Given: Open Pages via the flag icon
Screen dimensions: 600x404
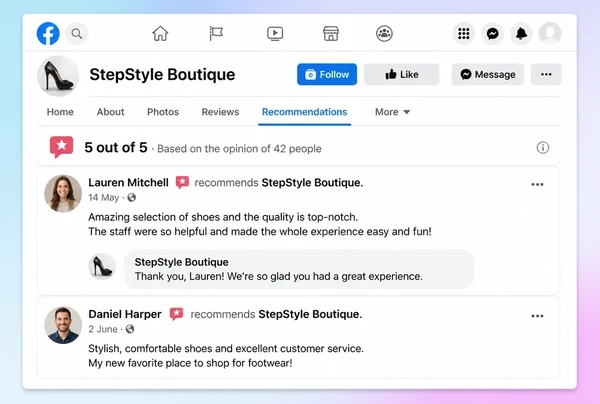Looking at the screenshot, I should point(216,34).
